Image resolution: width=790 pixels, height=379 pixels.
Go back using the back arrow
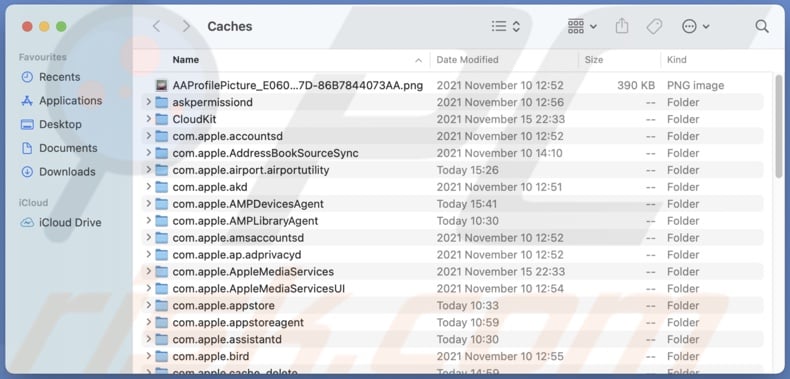click(156, 26)
